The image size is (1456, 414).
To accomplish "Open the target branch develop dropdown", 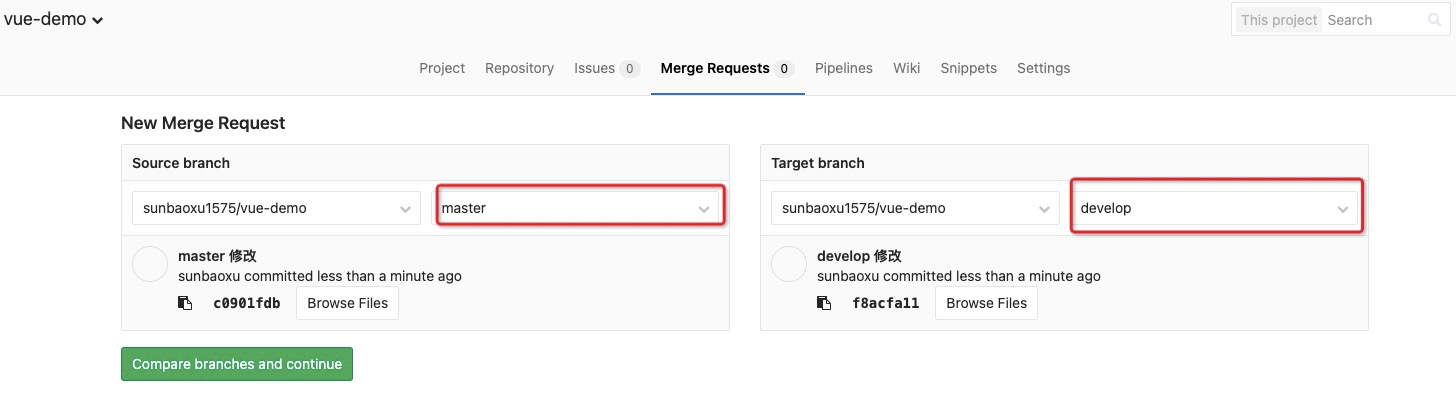I will coord(1215,208).
